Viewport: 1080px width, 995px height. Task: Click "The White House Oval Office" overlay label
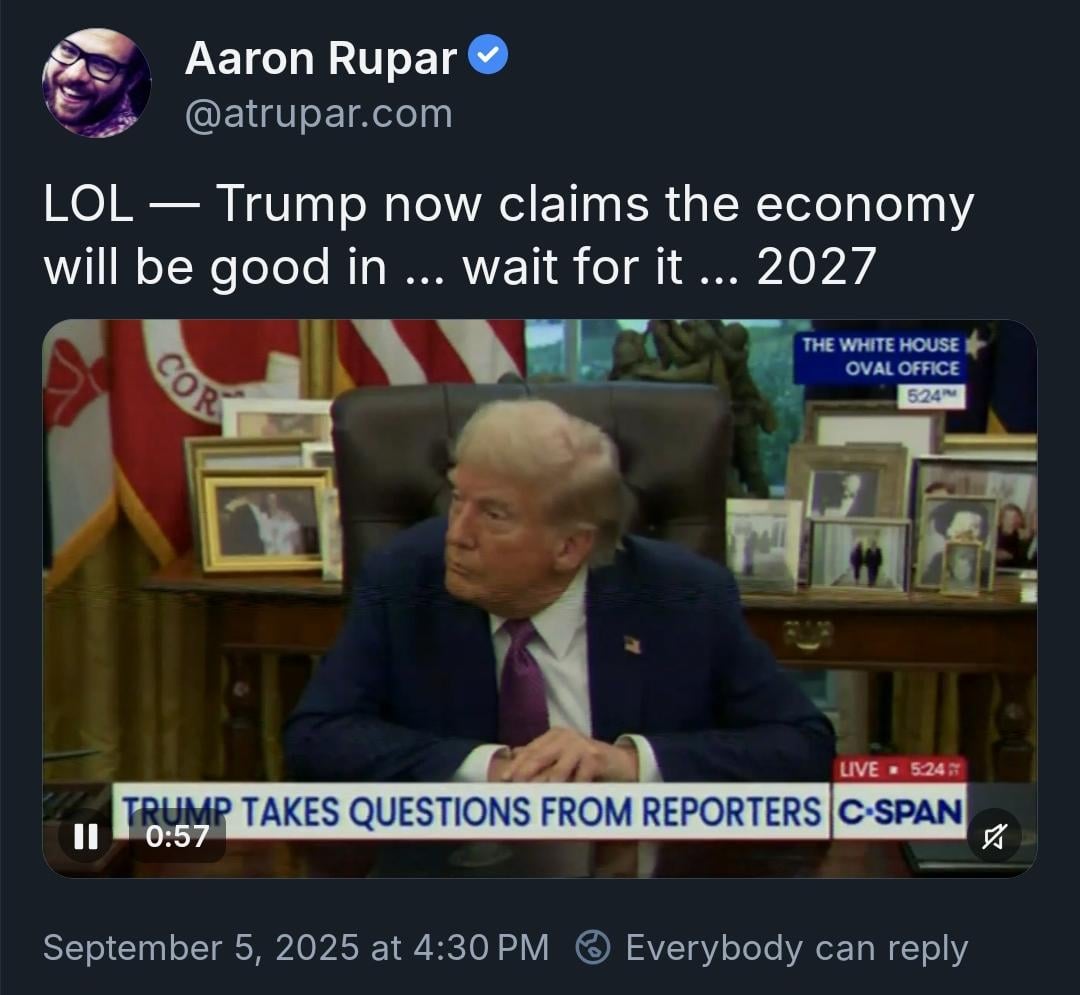(x=880, y=356)
